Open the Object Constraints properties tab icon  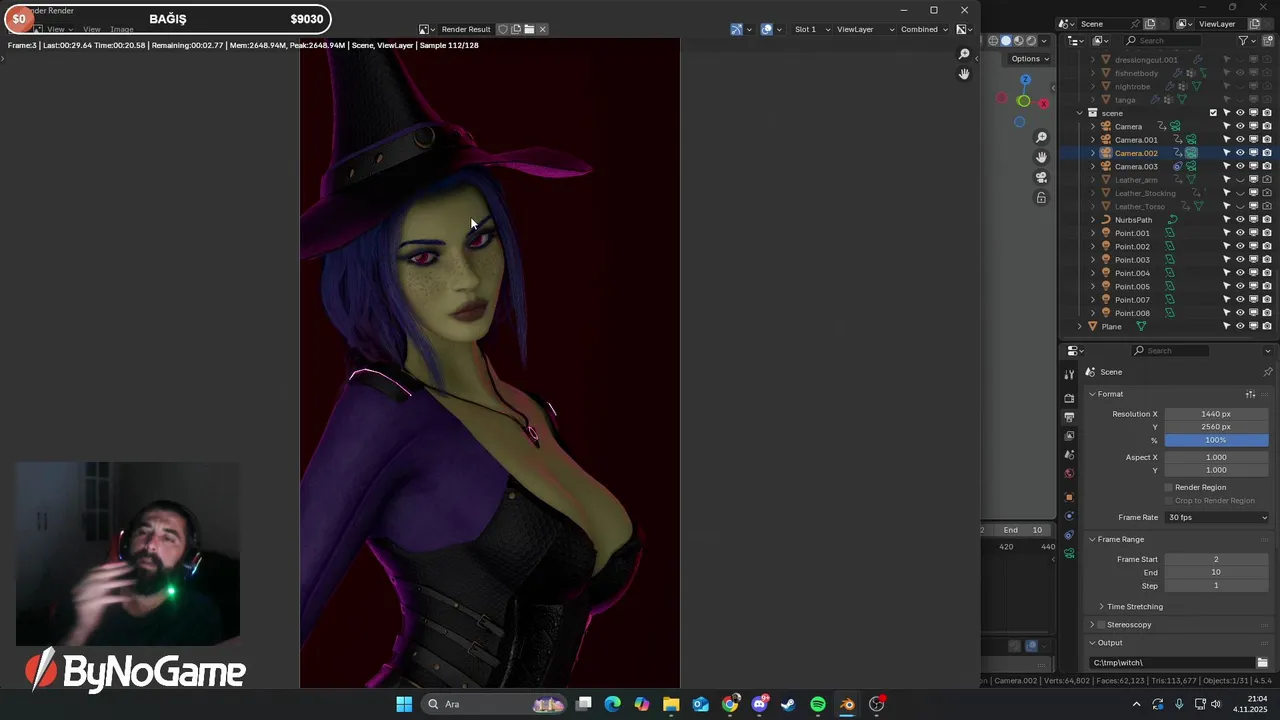point(1069,535)
